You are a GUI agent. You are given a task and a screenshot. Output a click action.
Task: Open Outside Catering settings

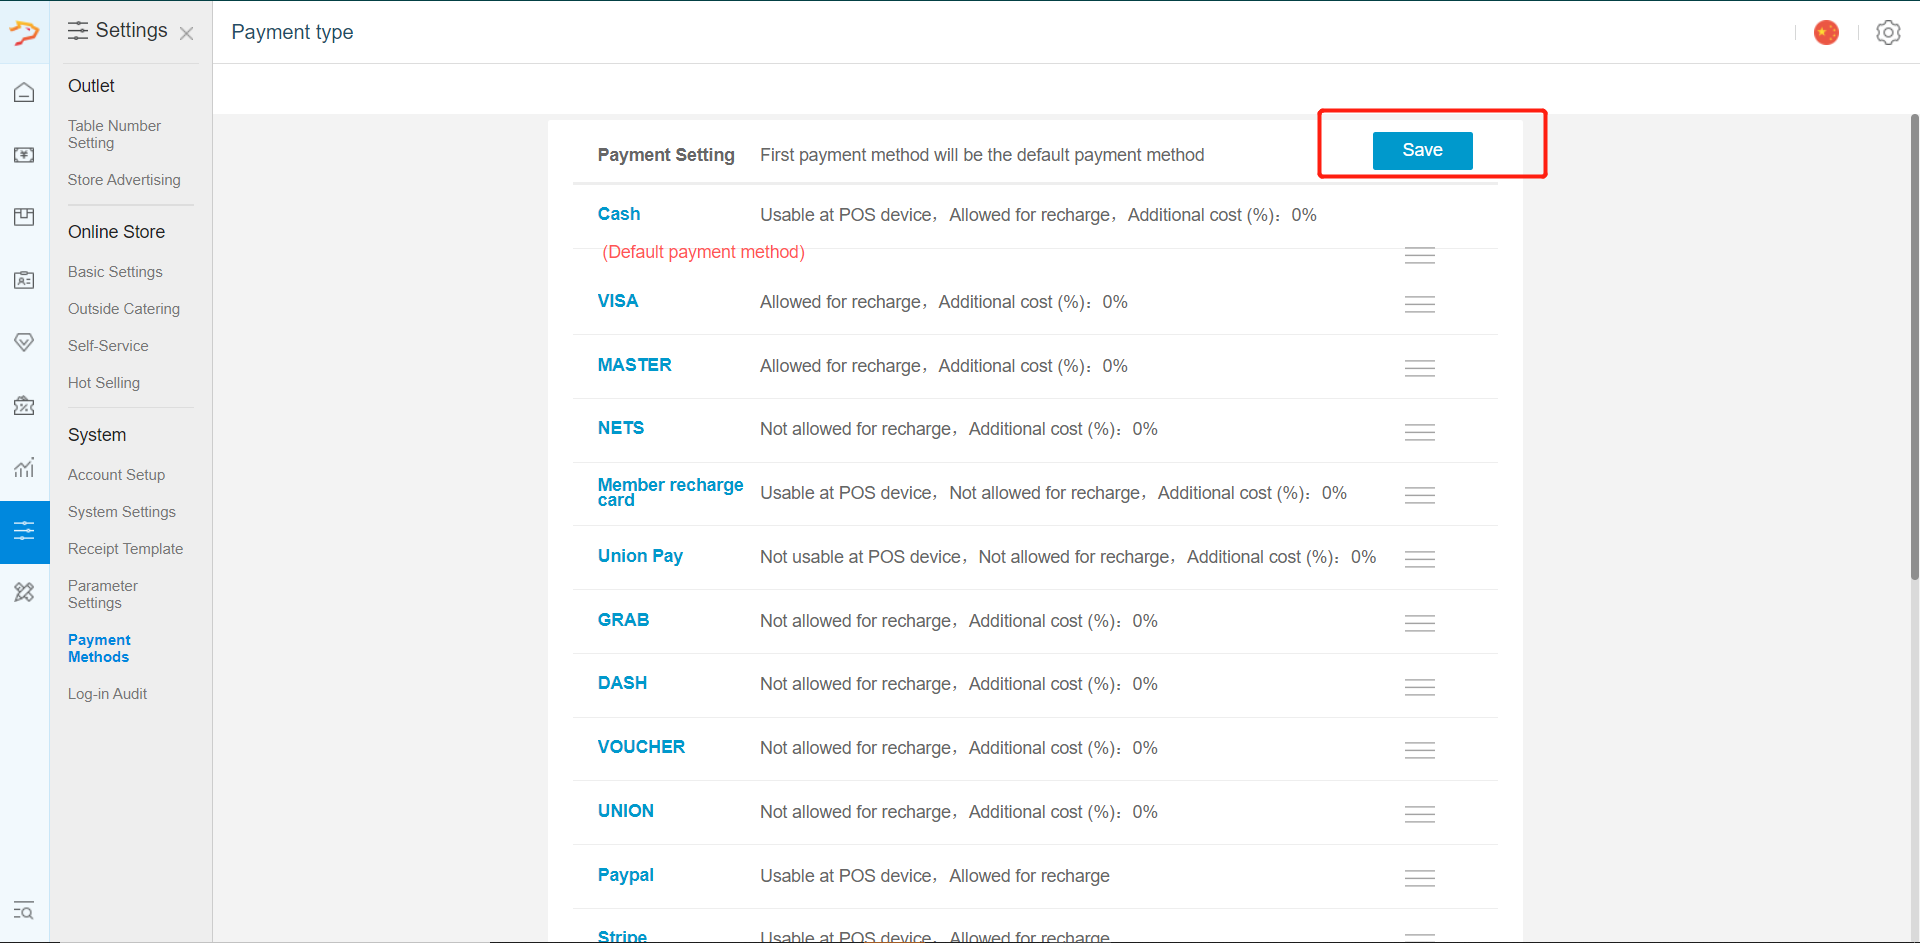tap(124, 309)
